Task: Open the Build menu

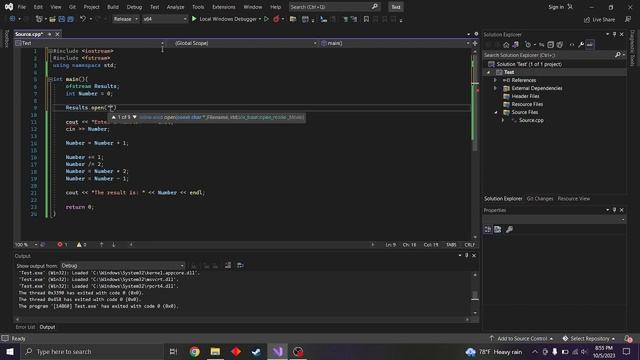Action: 113,7
